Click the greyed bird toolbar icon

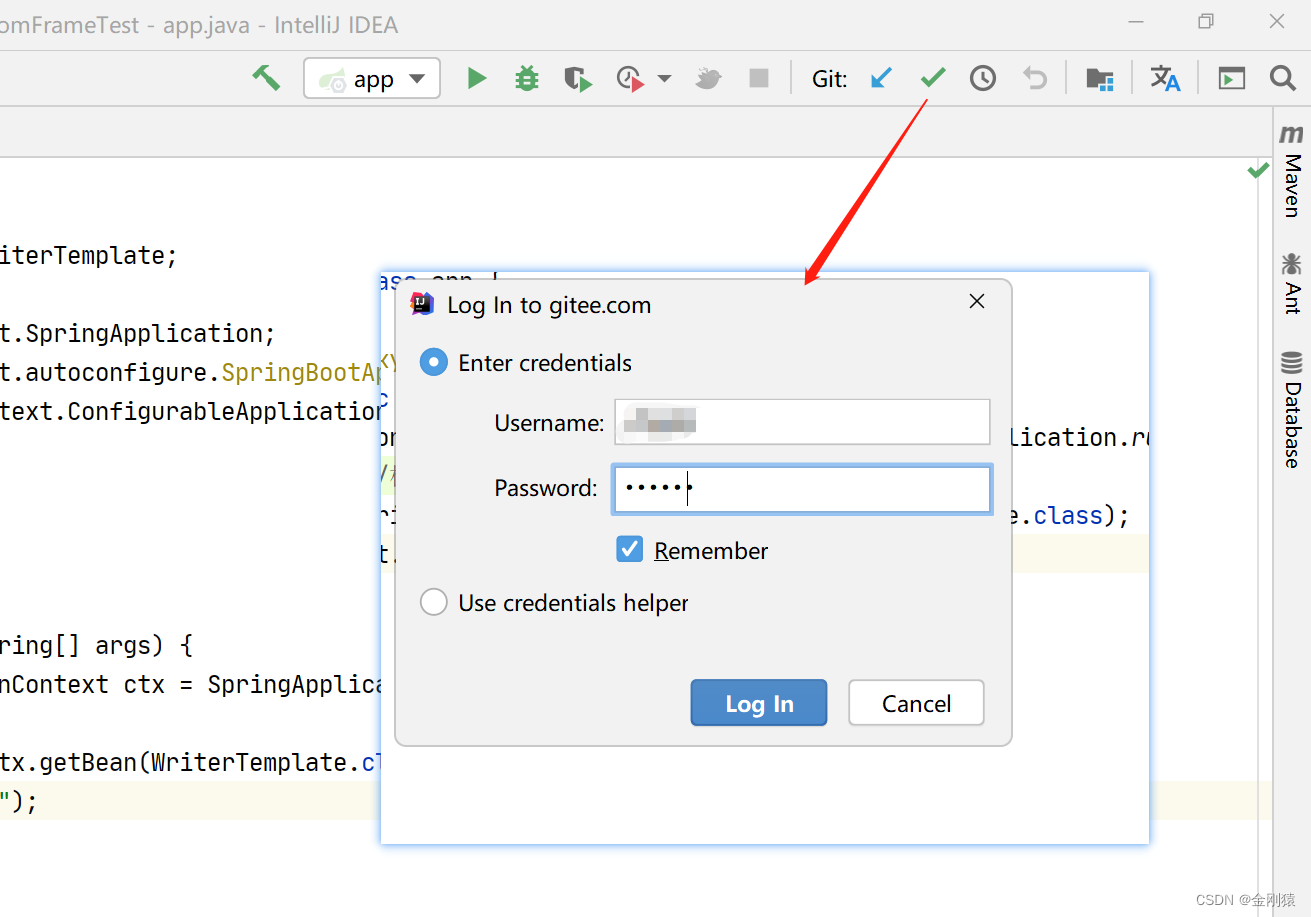[709, 78]
